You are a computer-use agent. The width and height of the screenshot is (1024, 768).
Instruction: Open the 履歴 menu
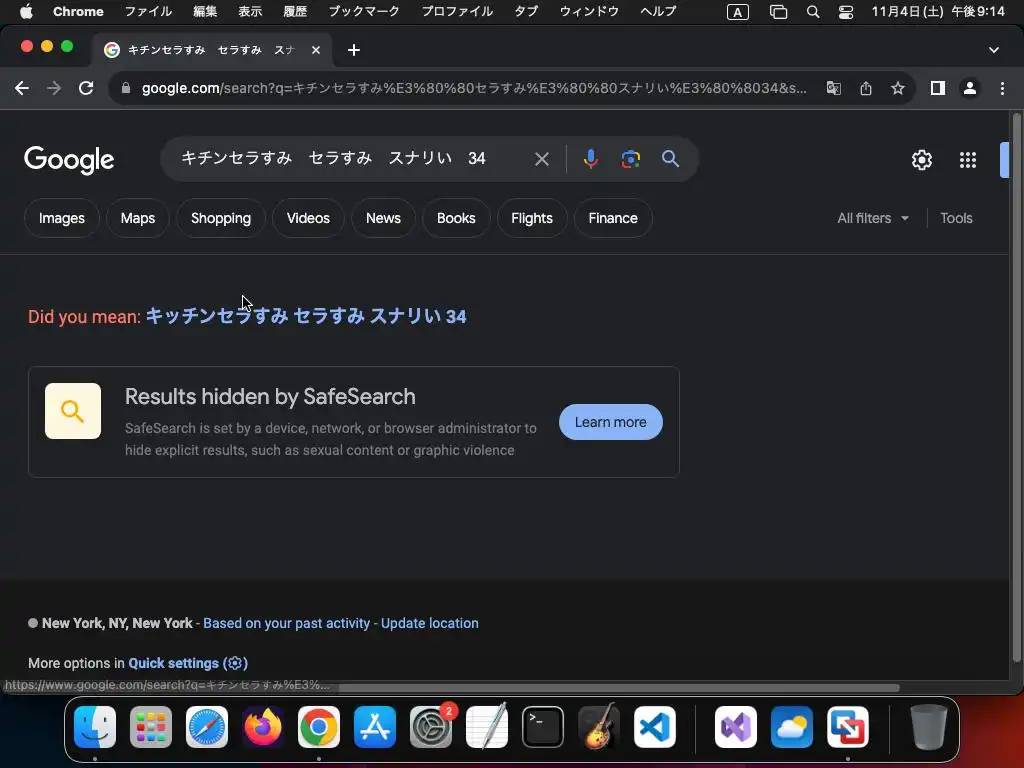click(295, 12)
